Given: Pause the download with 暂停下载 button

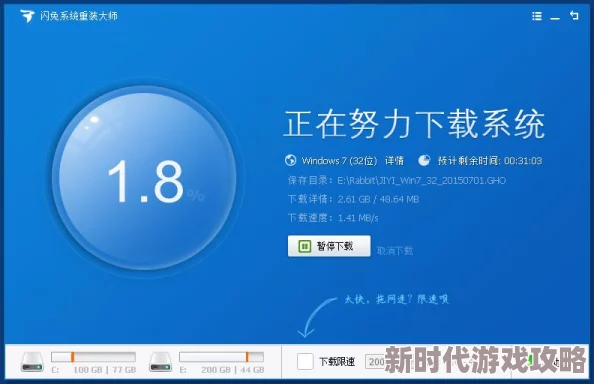Looking at the screenshot, I should pyautogui.click(x=329, y=246).
